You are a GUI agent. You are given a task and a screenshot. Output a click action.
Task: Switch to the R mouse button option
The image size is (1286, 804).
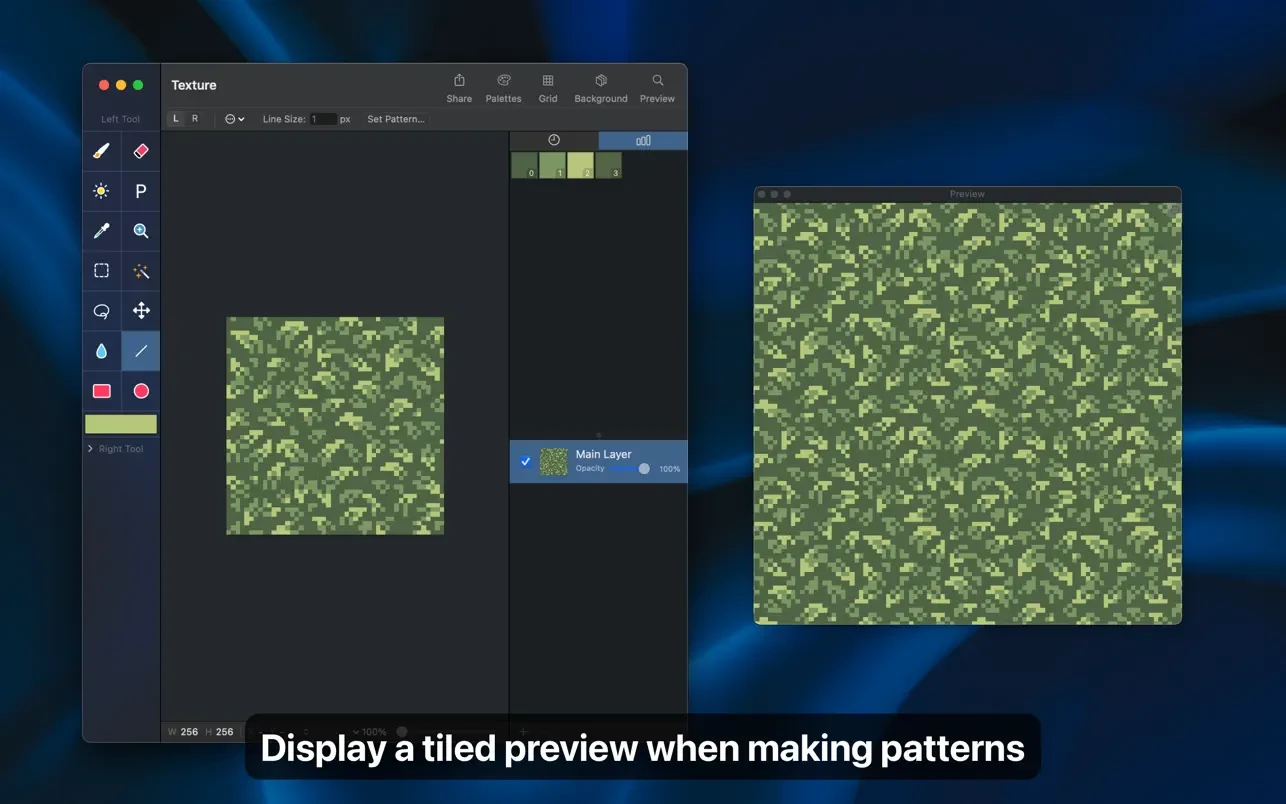pos(195,119)
